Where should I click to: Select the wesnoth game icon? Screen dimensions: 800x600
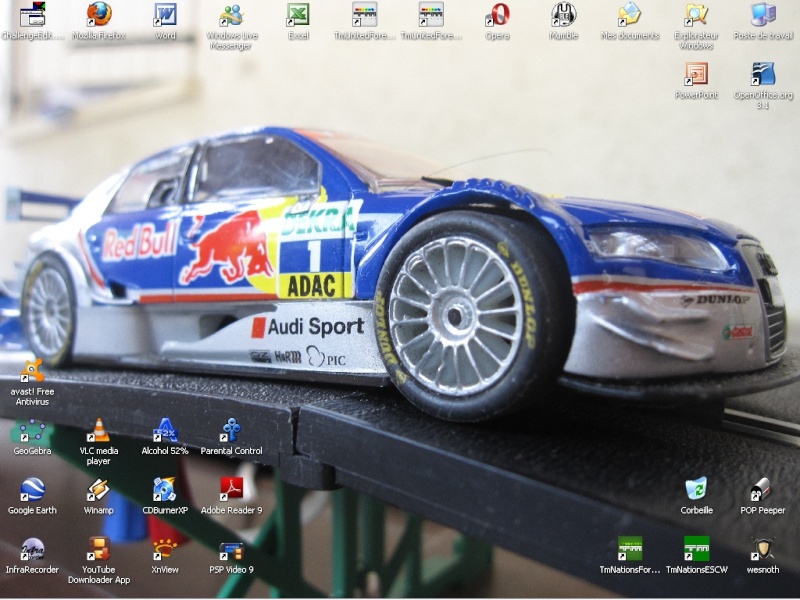click(763, 549)
